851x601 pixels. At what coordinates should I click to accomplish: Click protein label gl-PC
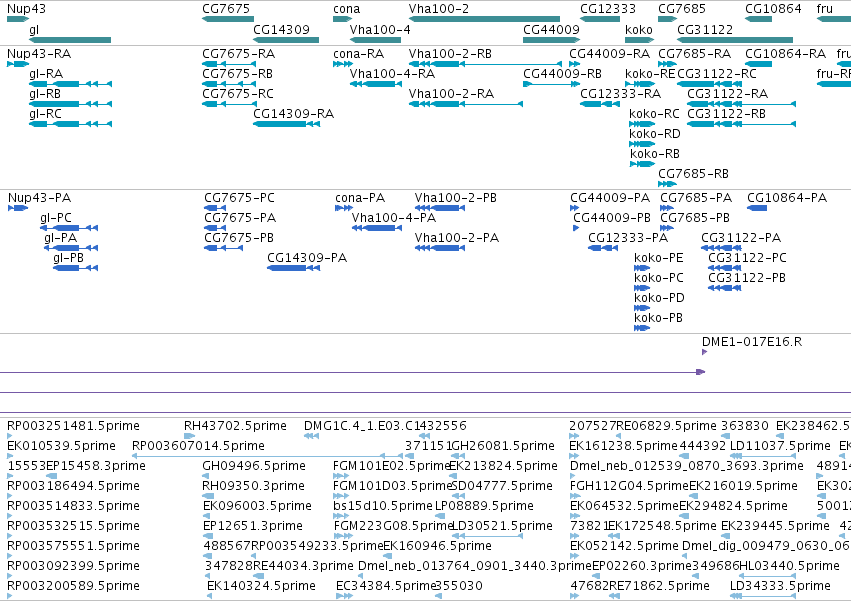point(56,218)
